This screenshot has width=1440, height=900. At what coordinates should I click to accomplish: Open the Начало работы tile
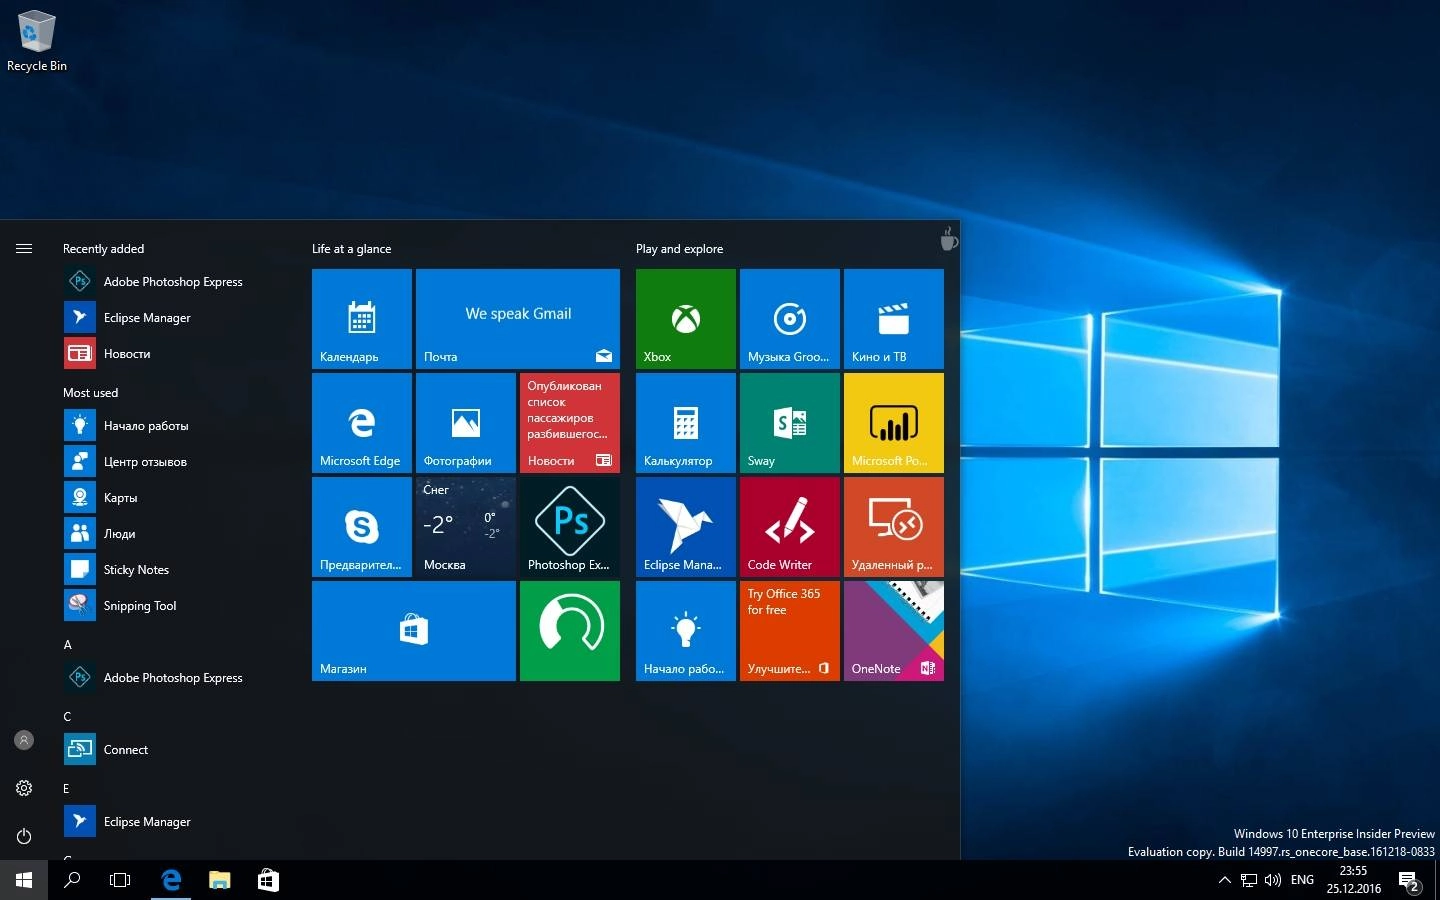click(686, 631)
